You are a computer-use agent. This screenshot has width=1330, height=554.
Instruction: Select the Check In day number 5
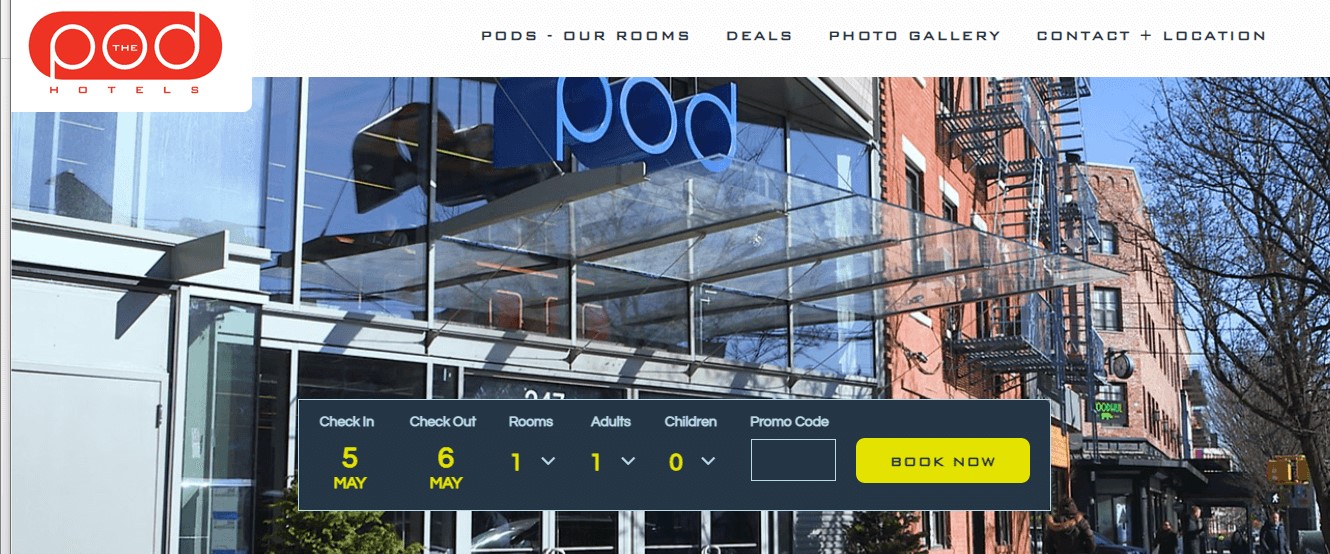(349, 458)
